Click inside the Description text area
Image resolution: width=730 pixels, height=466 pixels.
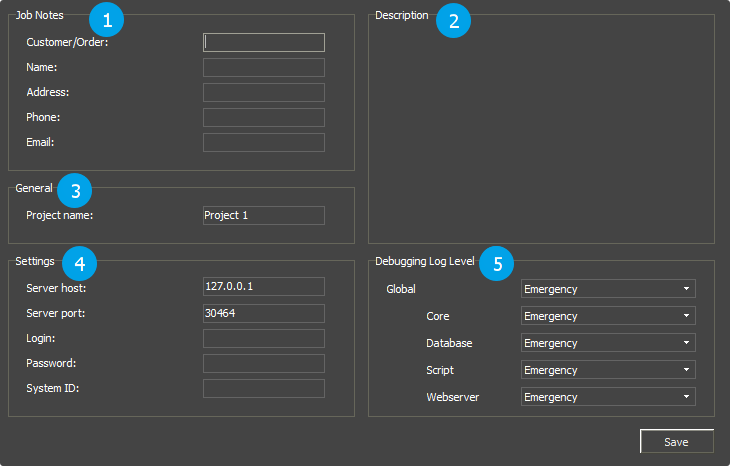tap(541, 130)
